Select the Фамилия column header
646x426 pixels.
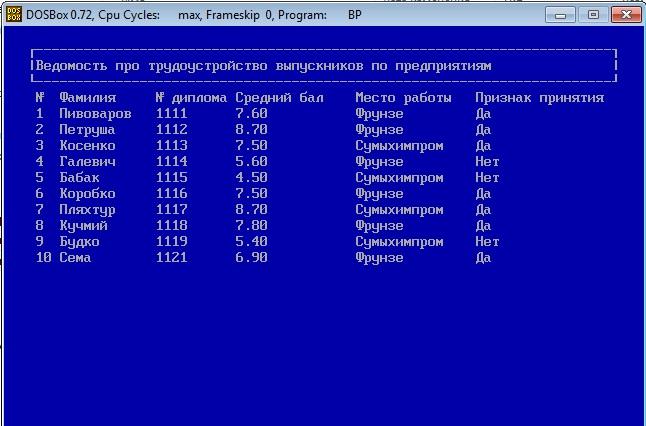click(x=87, y=98)
